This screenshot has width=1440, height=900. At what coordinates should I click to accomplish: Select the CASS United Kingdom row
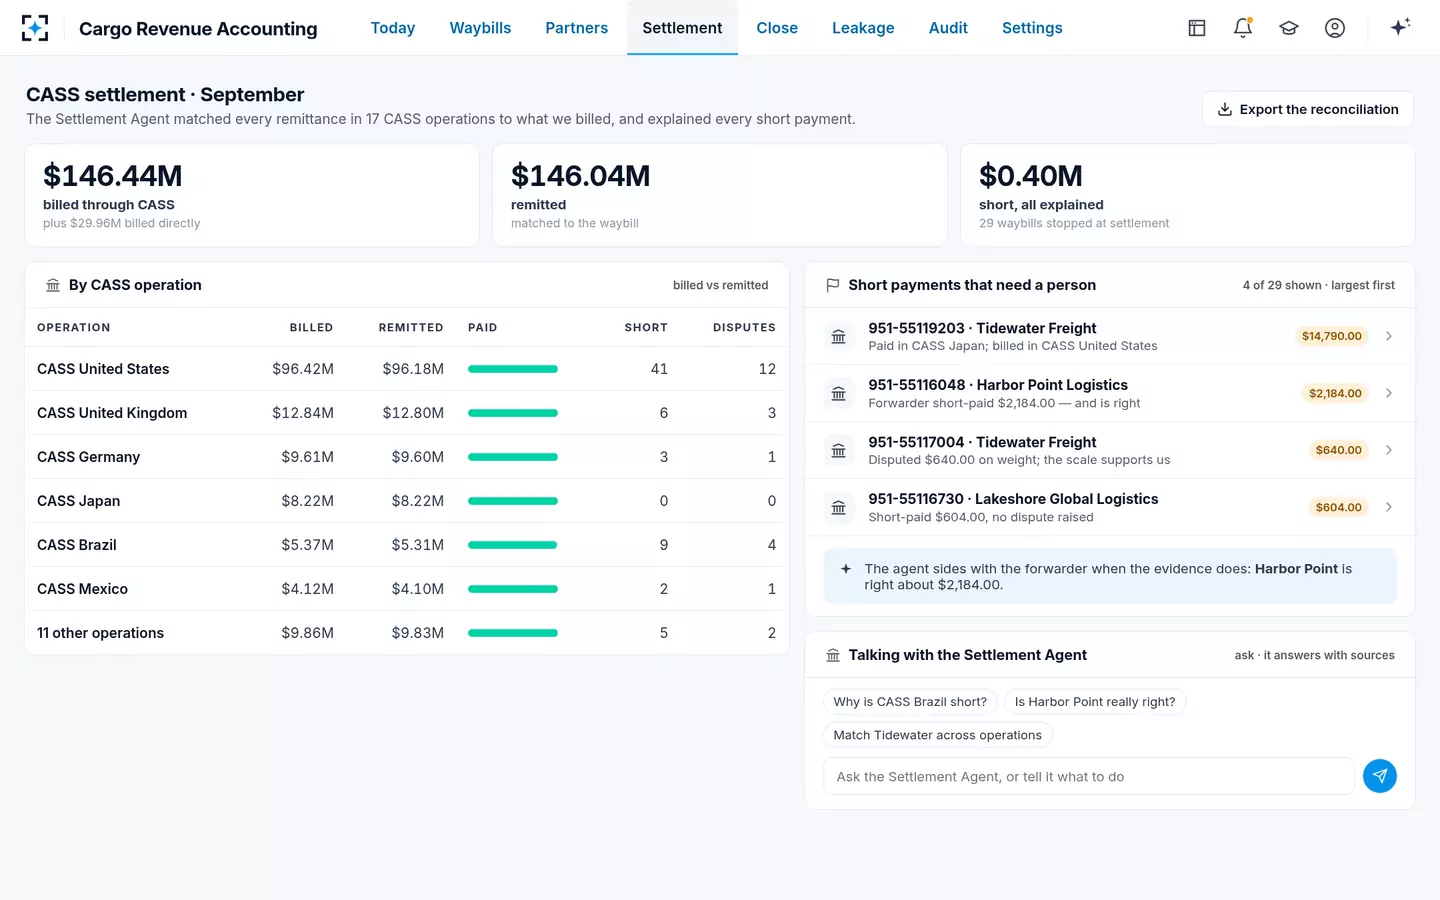(407, 413)
